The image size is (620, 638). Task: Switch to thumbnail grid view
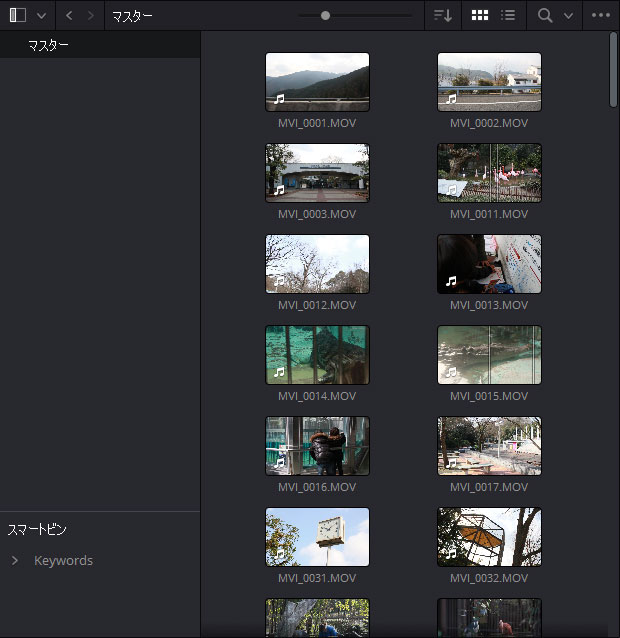(x=479, y=16)
